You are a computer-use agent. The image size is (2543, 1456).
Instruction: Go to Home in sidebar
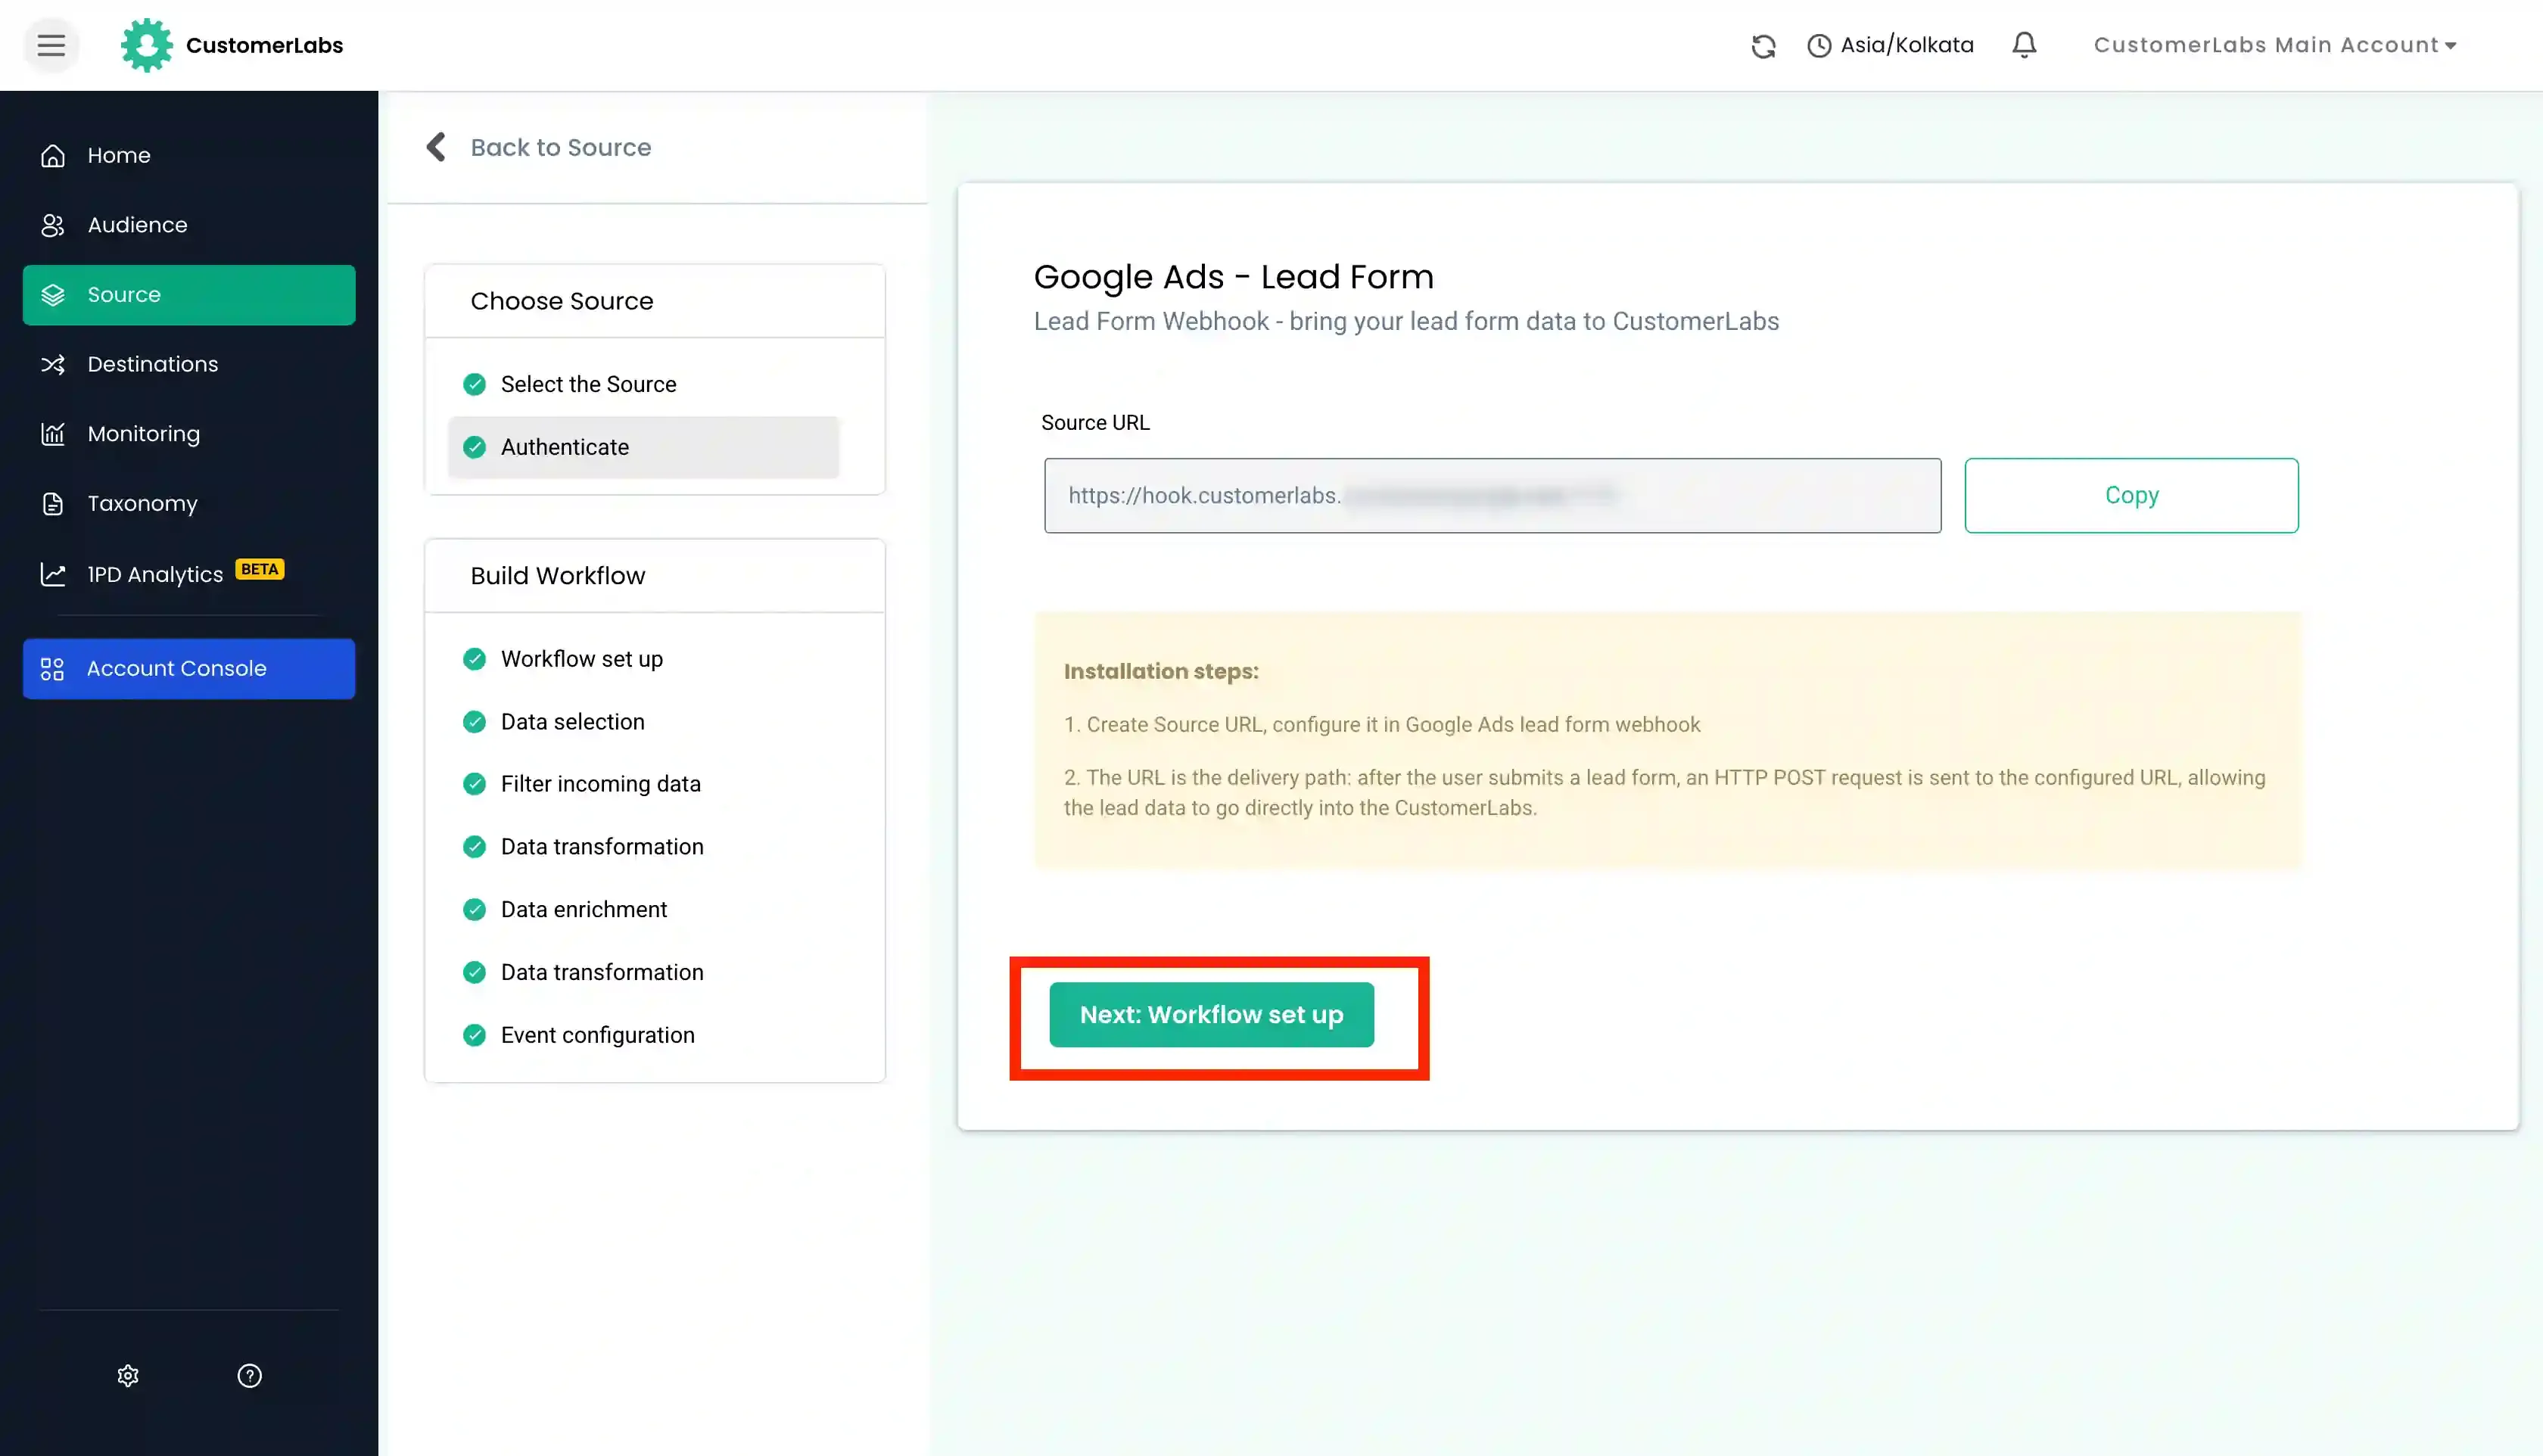coord(189,155)
